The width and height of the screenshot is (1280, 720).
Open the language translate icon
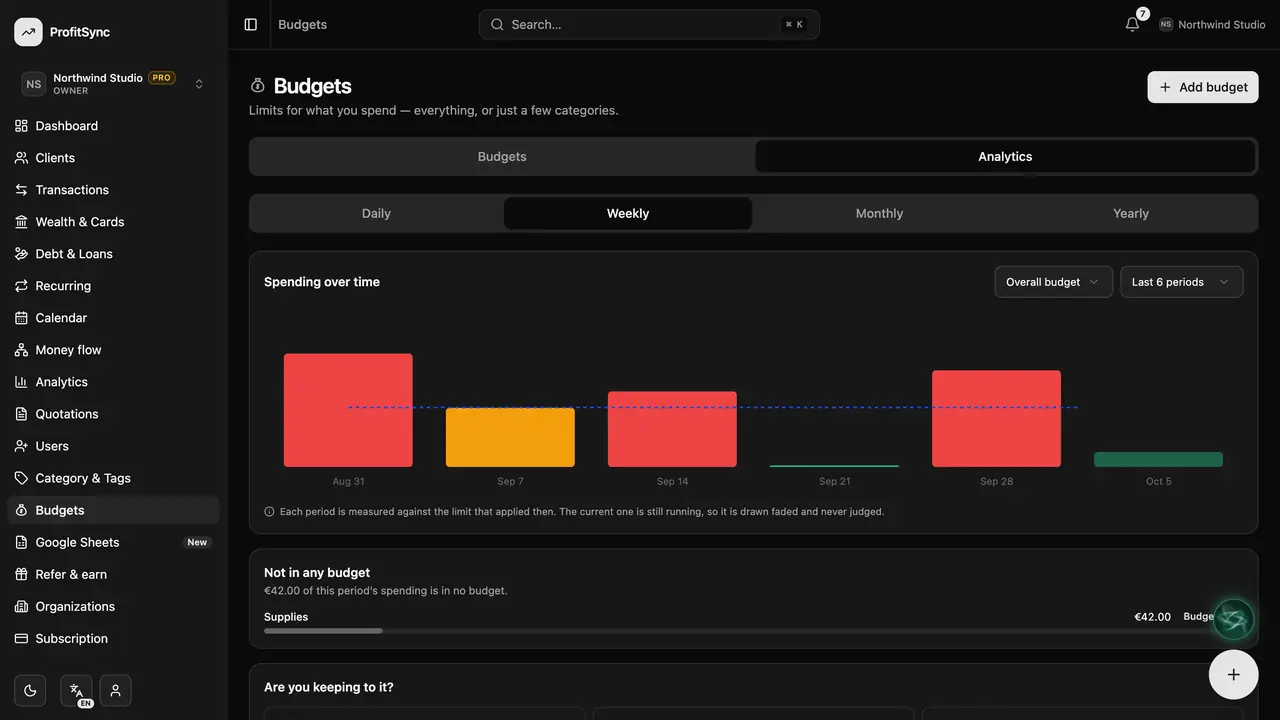point(76,691)
